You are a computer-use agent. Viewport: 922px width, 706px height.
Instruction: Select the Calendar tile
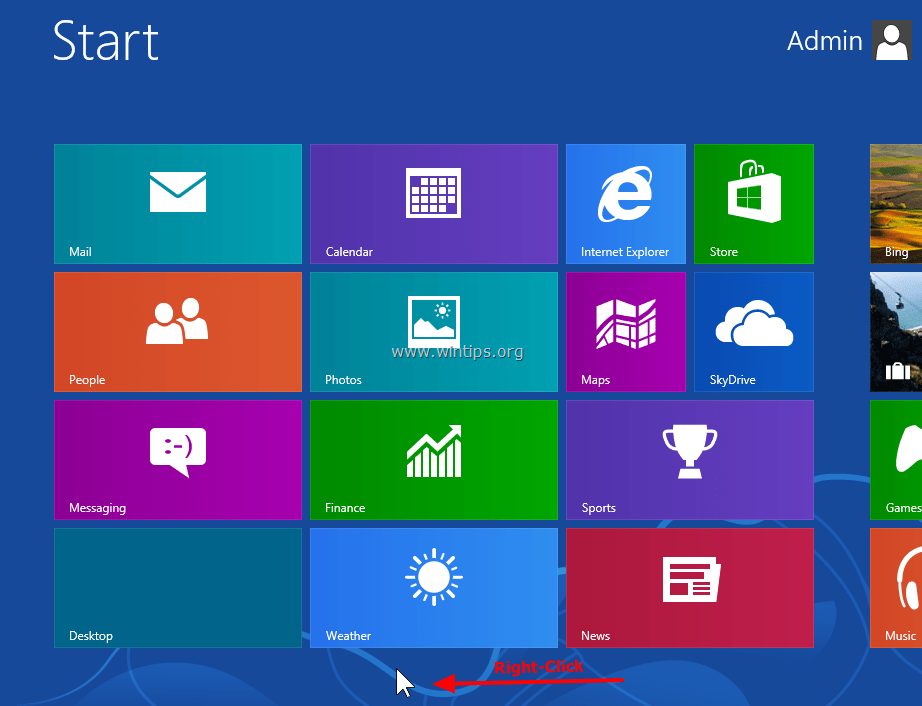(x=433, y=203)
